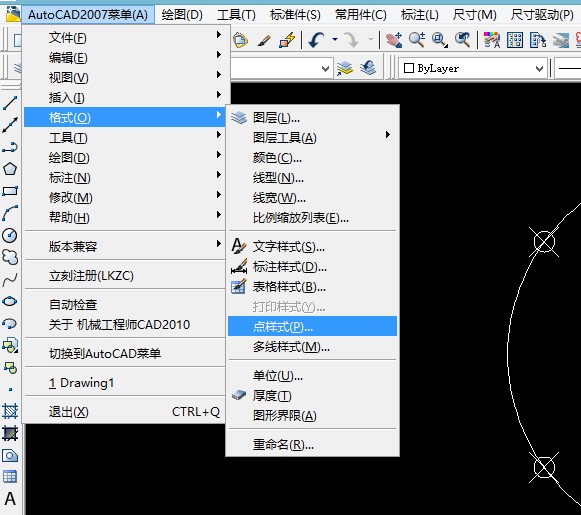Viewport: 581px width, 515px height.
Task: Select the Ellipse tool
Action: pos(10,301)
